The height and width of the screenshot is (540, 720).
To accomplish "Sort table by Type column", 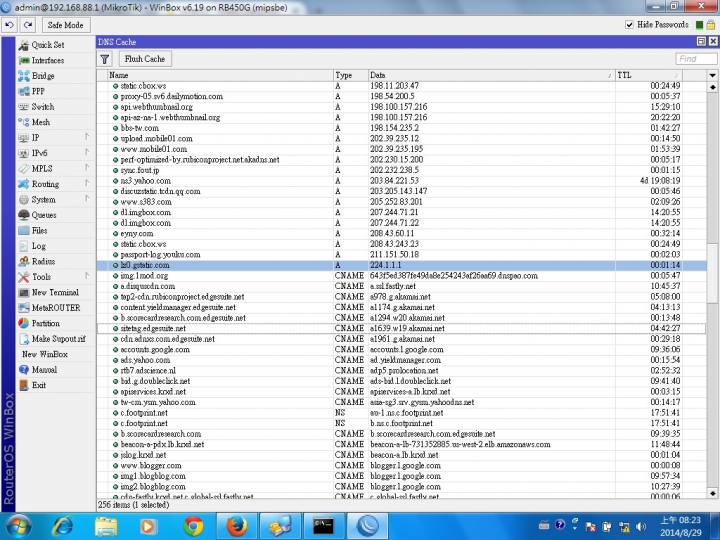I will point(351,75).
